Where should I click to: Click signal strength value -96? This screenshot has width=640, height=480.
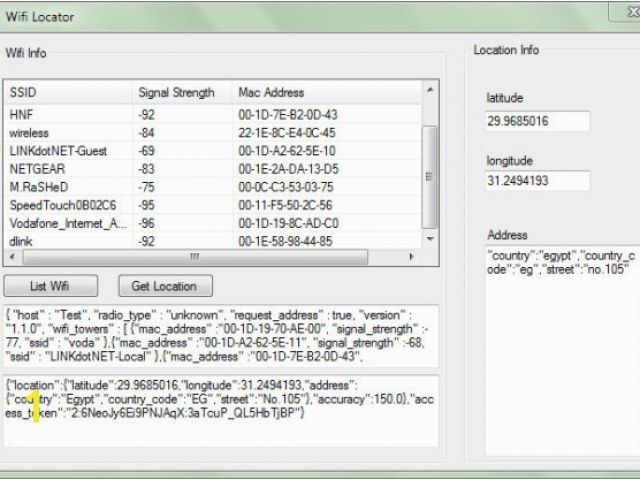click(146, 223)
